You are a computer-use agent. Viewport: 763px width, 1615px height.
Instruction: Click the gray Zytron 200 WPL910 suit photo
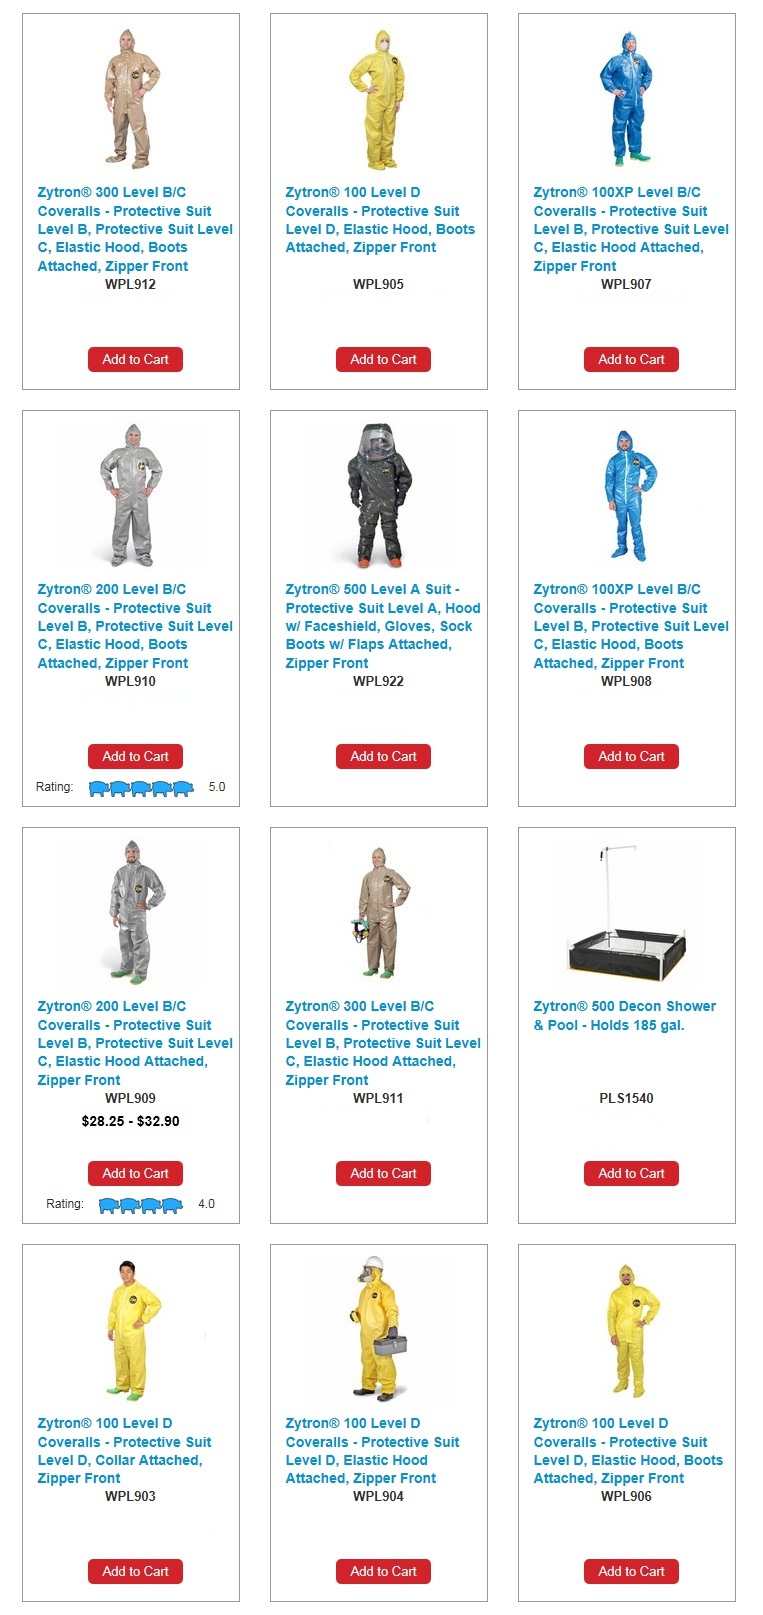[x=131, y=495]
